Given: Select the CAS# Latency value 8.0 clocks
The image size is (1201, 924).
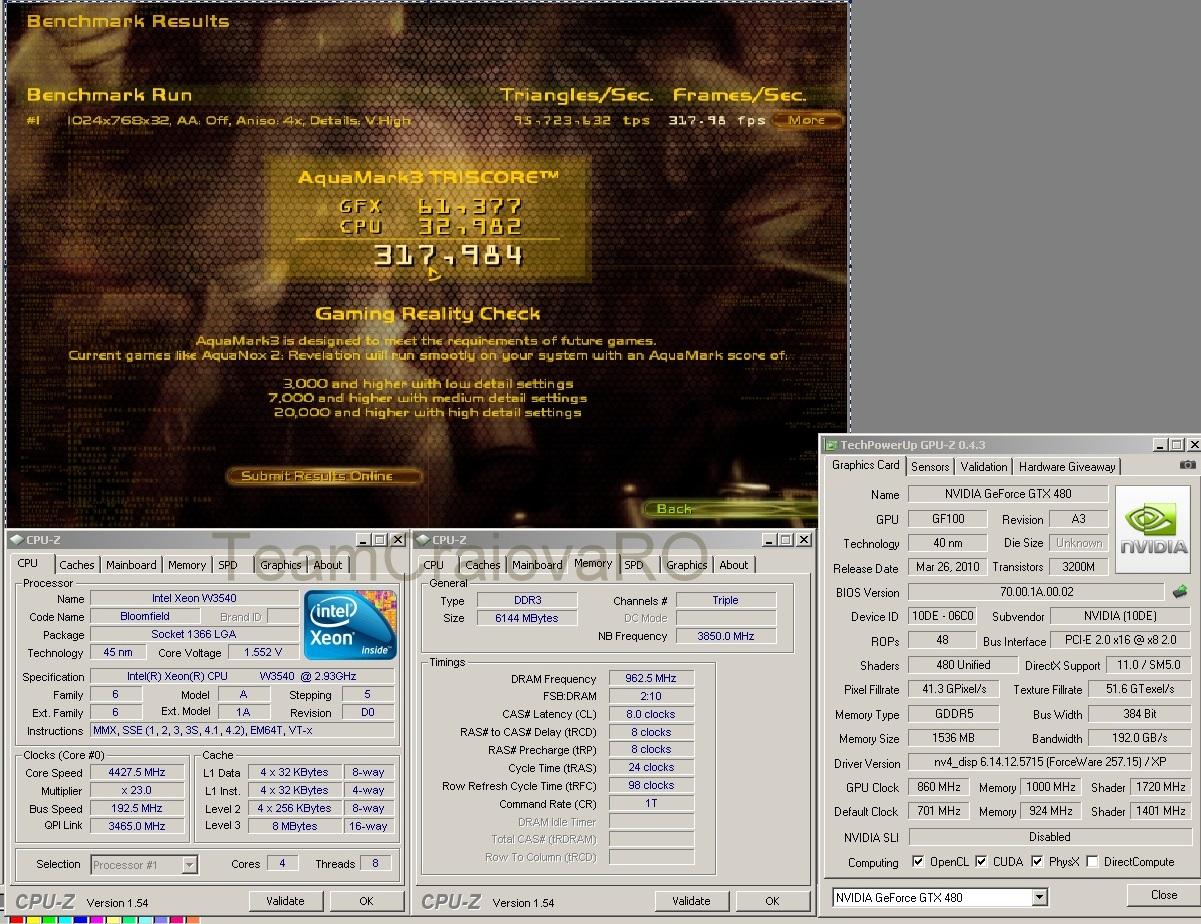Looking at the screenshot, I should (651, 714).
